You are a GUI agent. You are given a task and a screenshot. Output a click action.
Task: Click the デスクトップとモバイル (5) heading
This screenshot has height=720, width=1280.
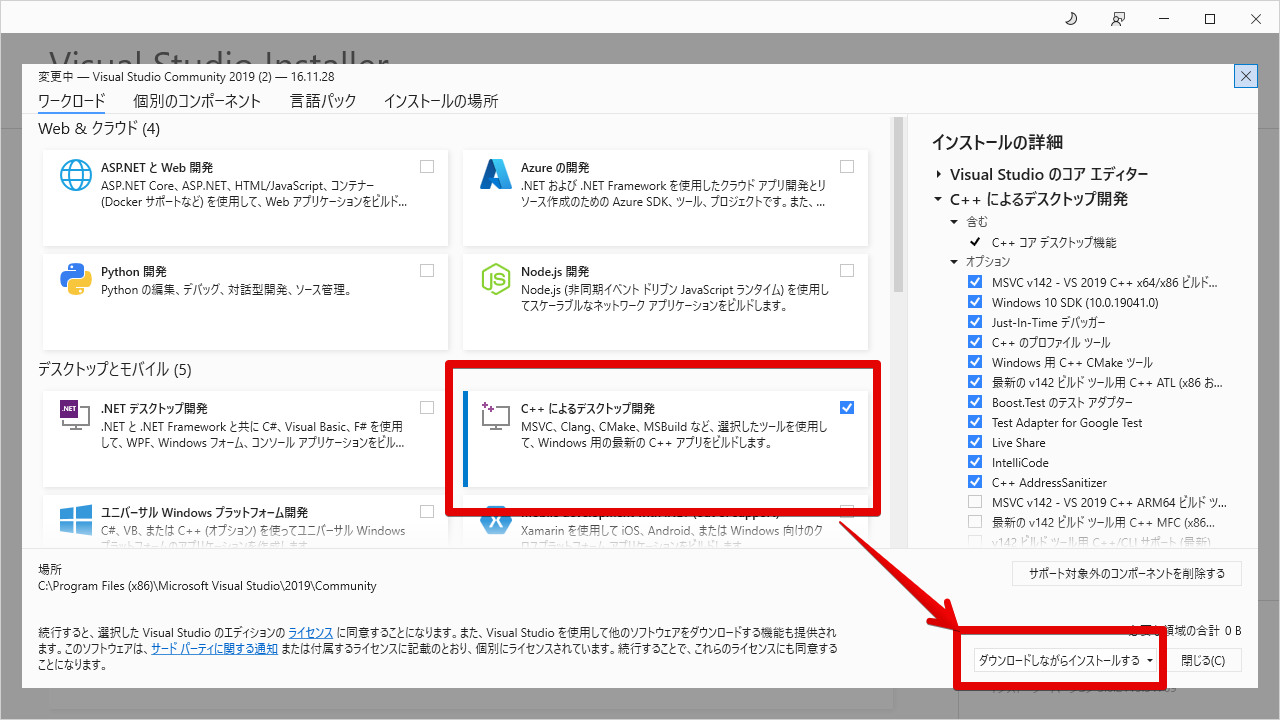point(114,370)
